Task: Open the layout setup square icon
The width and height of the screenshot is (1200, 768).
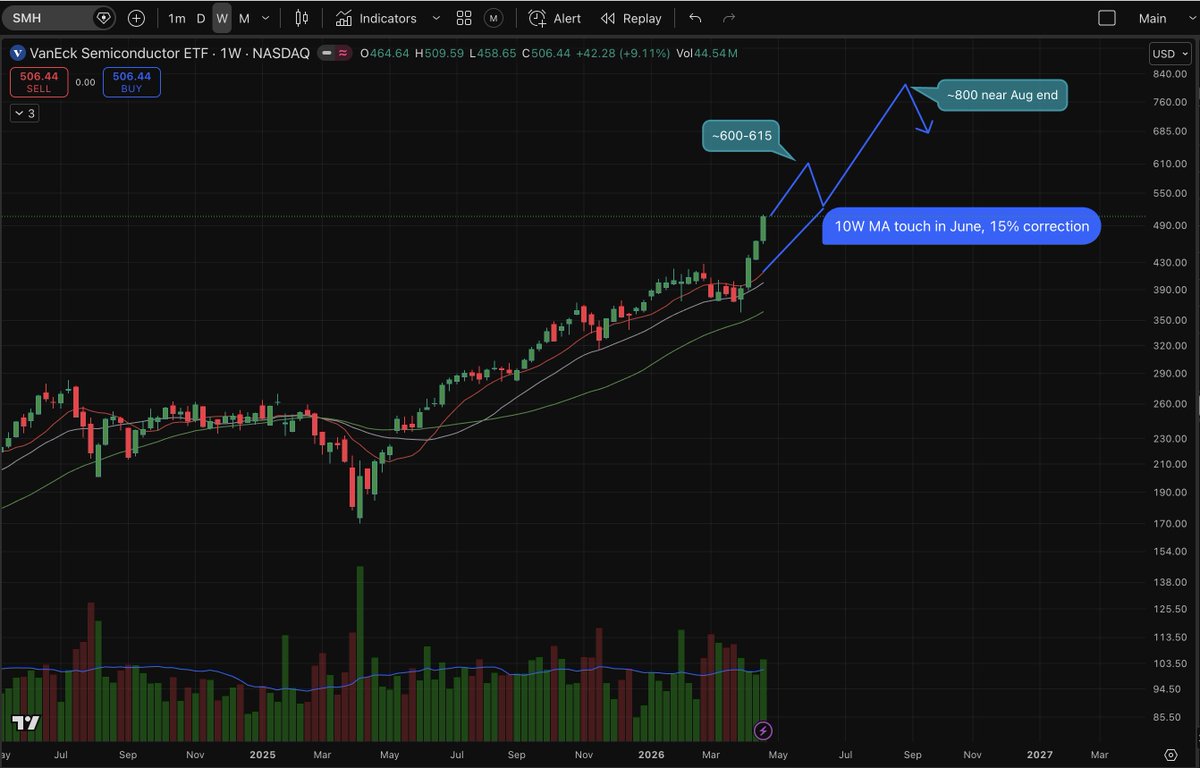Action: (x=1107, y=18)
